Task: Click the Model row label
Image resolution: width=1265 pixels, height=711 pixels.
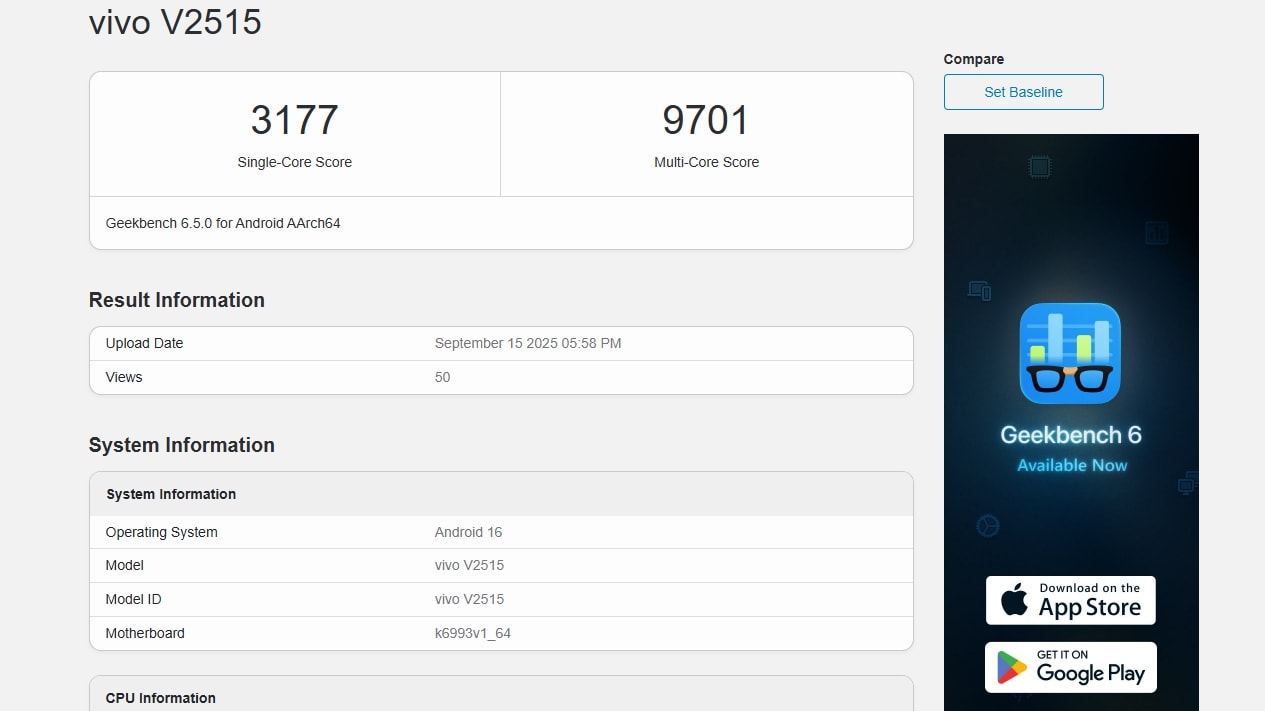Action: [x=125, y=565]
